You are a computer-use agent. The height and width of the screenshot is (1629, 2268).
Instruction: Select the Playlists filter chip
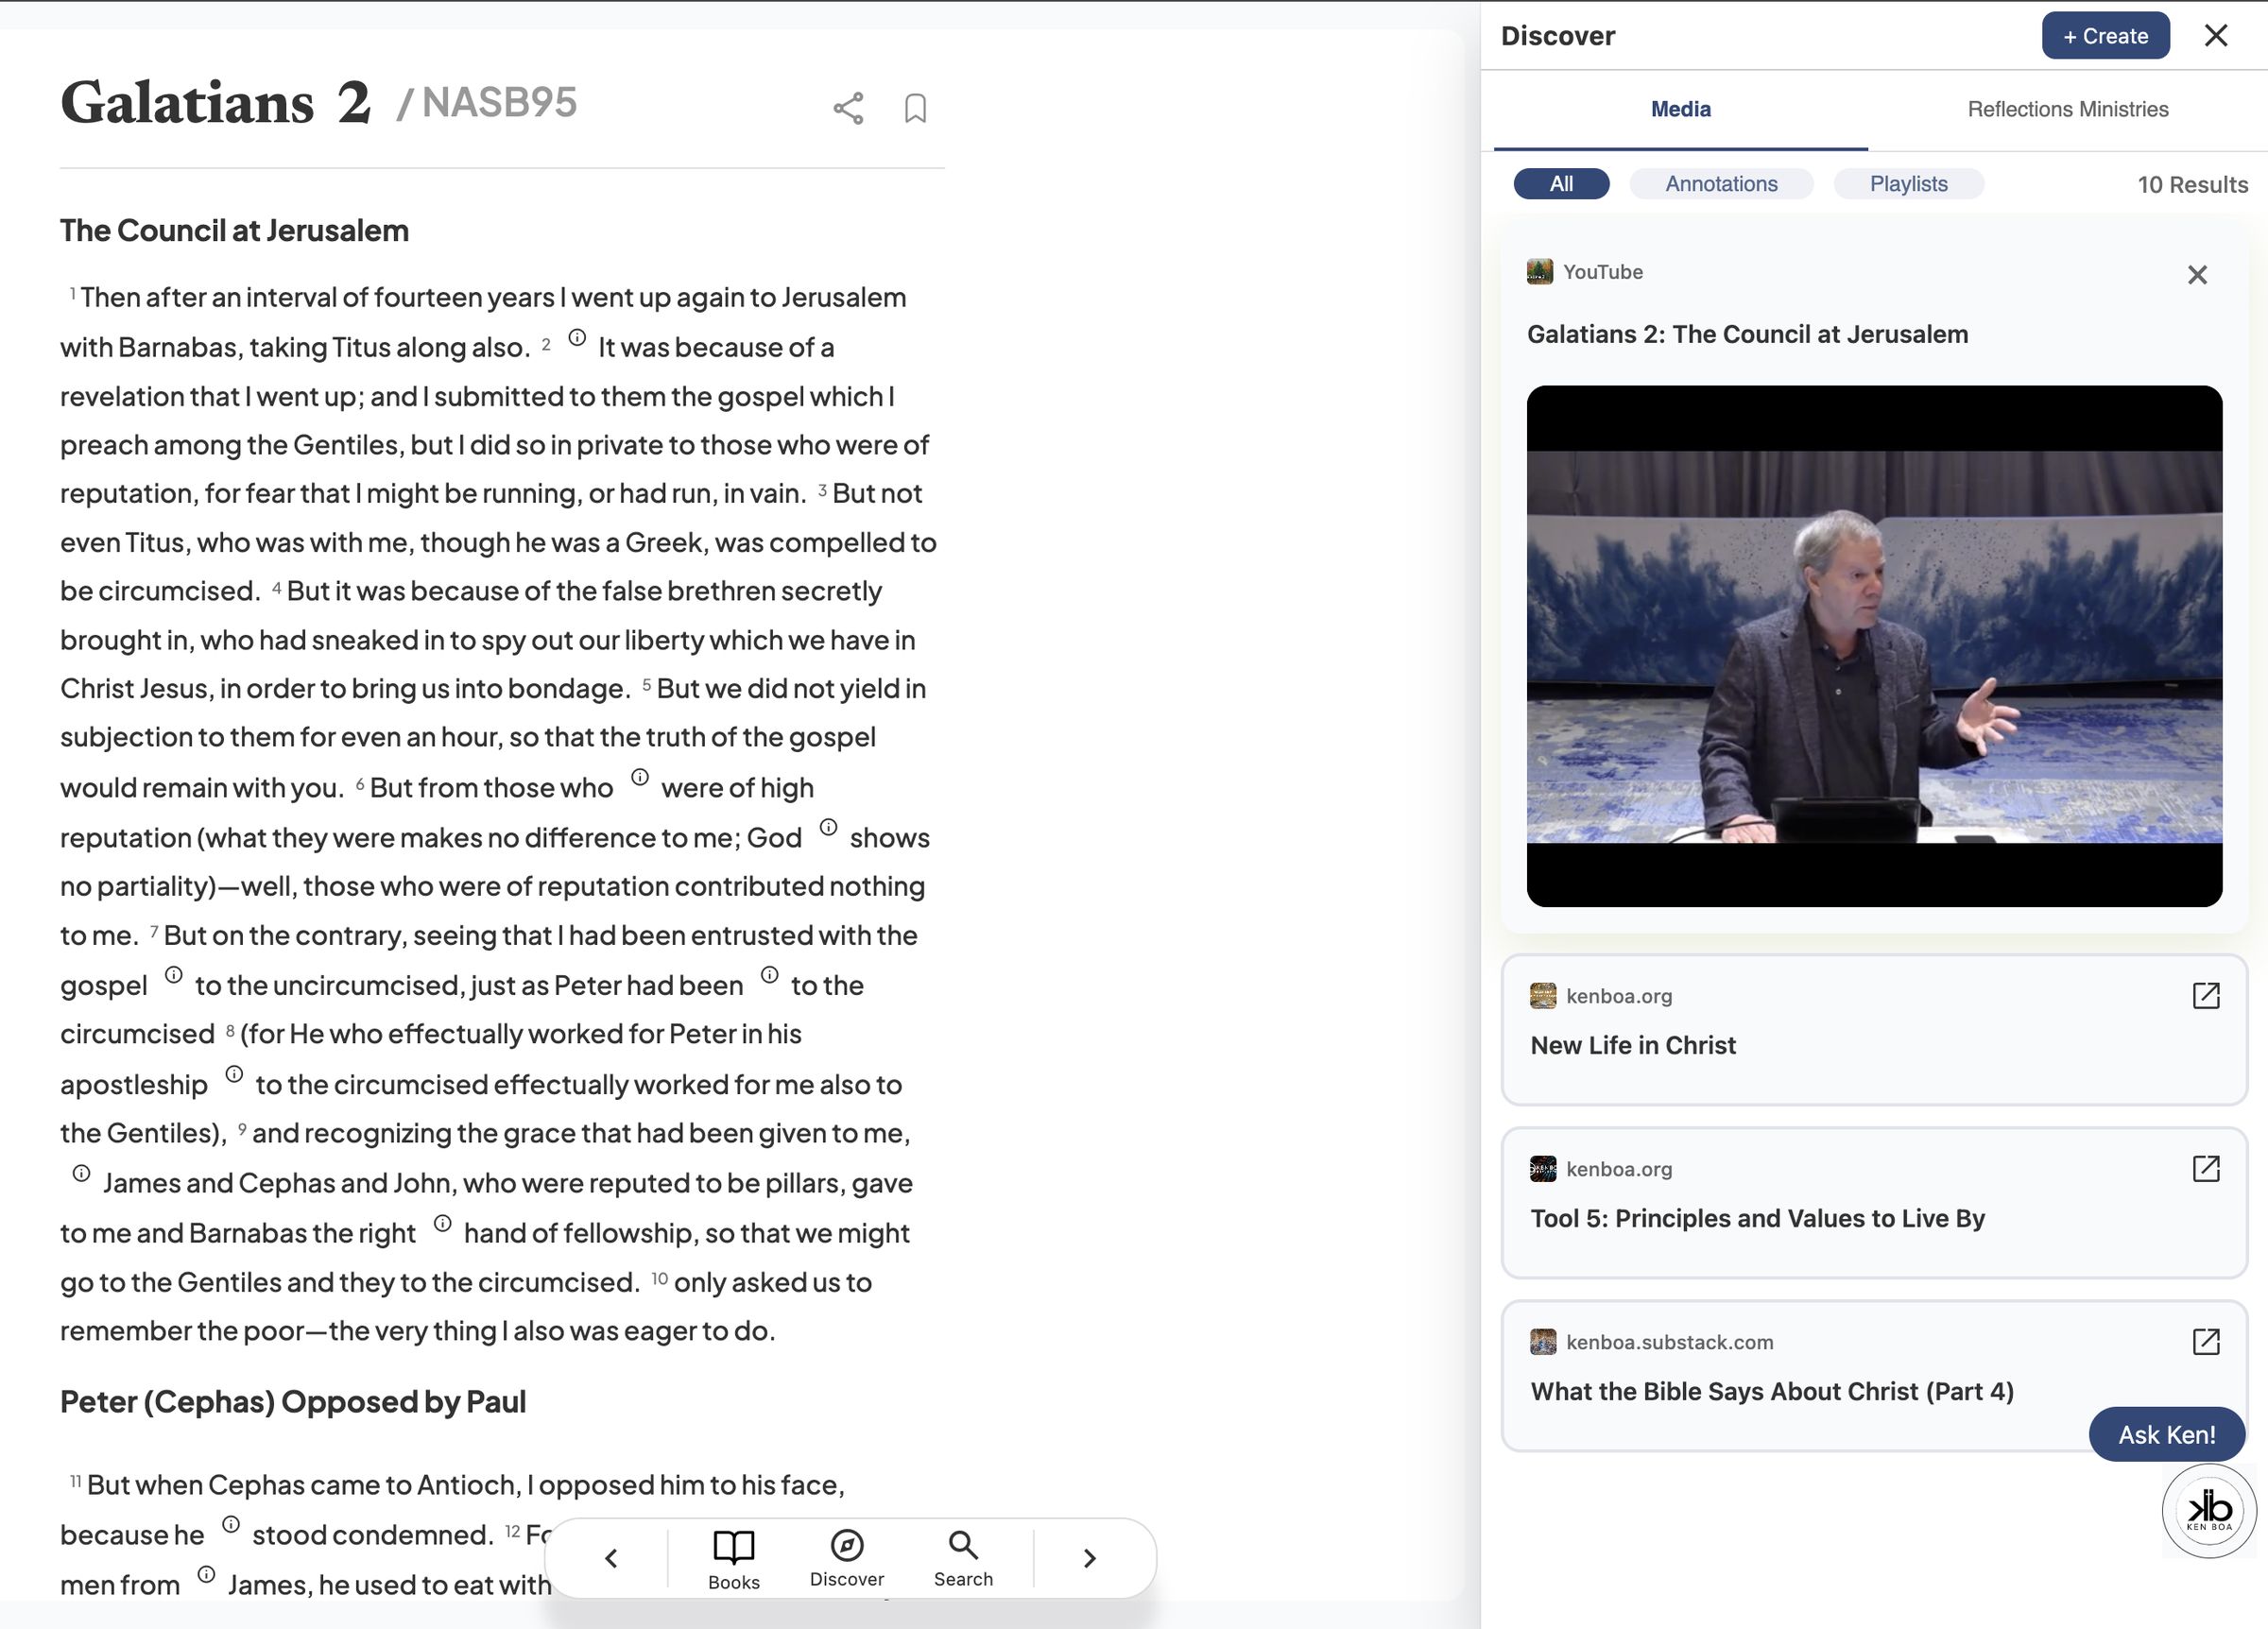[1908, 184]
